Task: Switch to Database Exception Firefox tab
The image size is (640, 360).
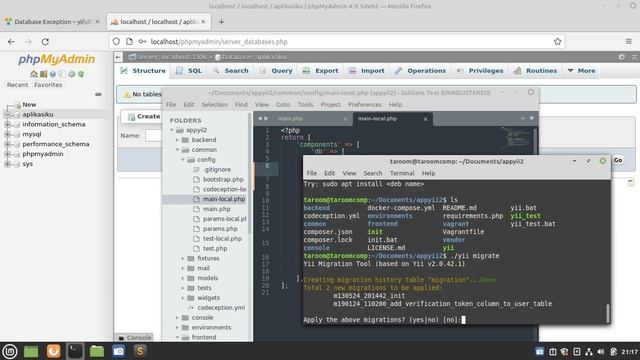Action: pyautogui.click(x=52, y=22)
